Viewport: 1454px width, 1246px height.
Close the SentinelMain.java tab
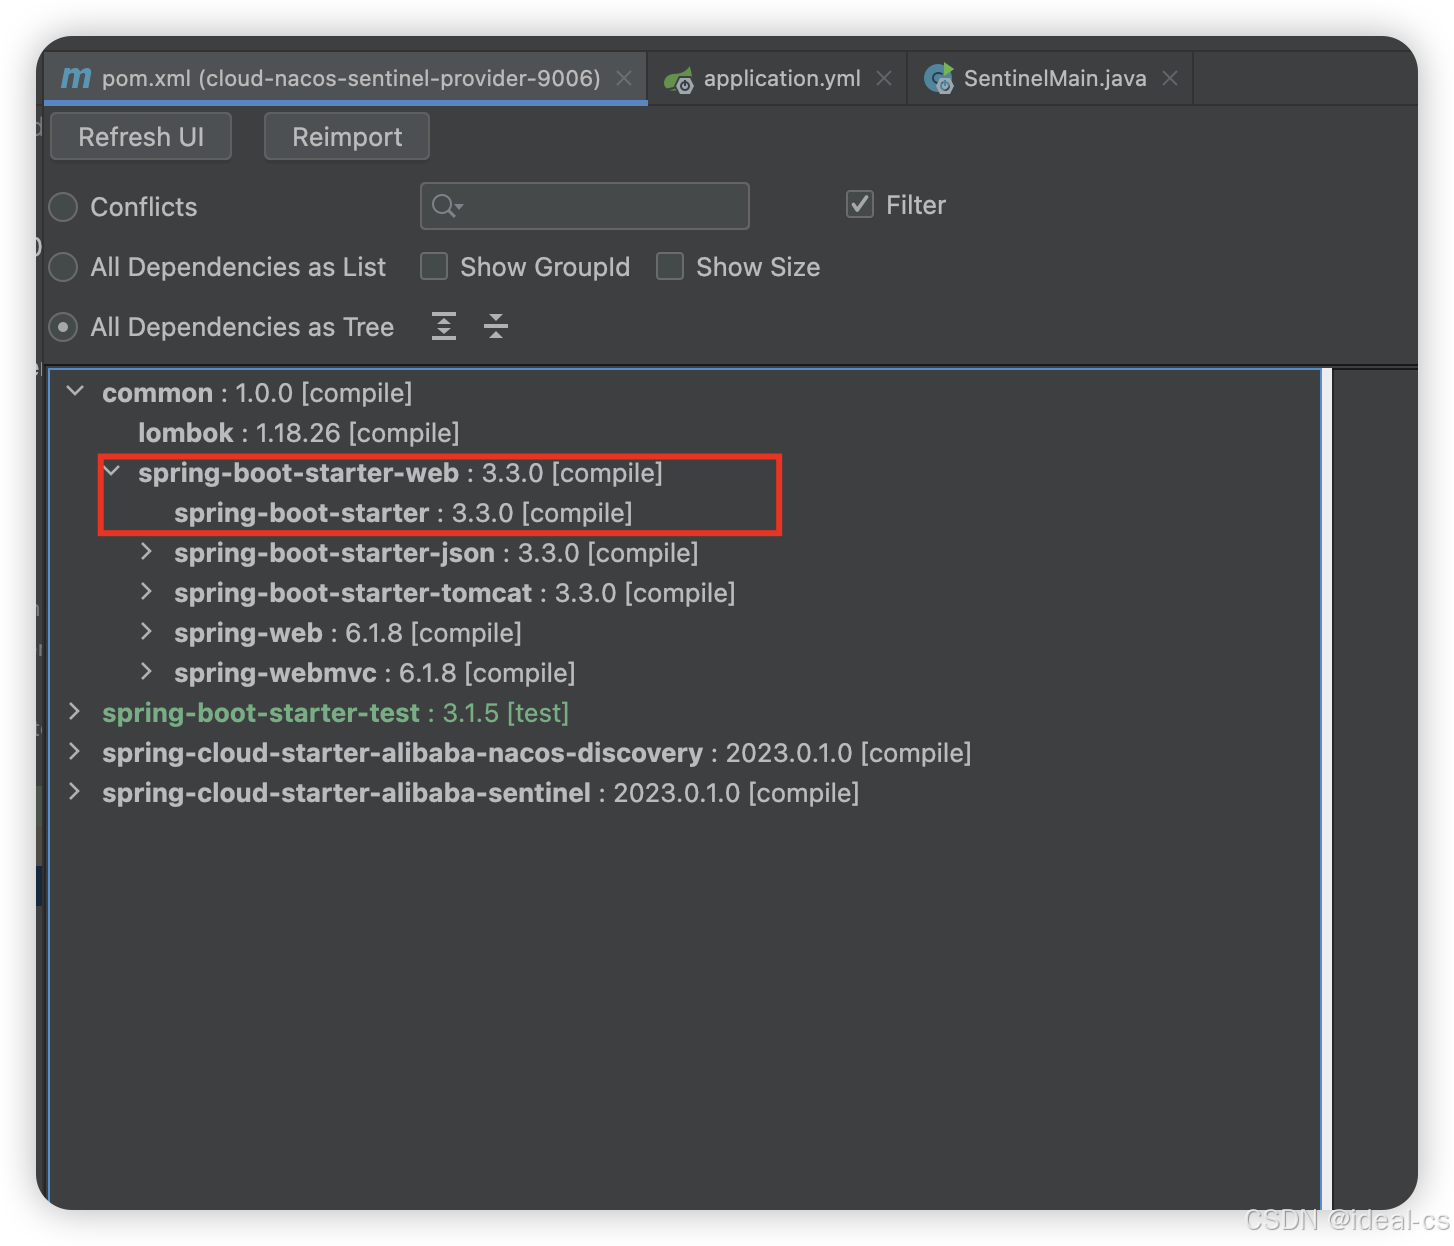1170,78
